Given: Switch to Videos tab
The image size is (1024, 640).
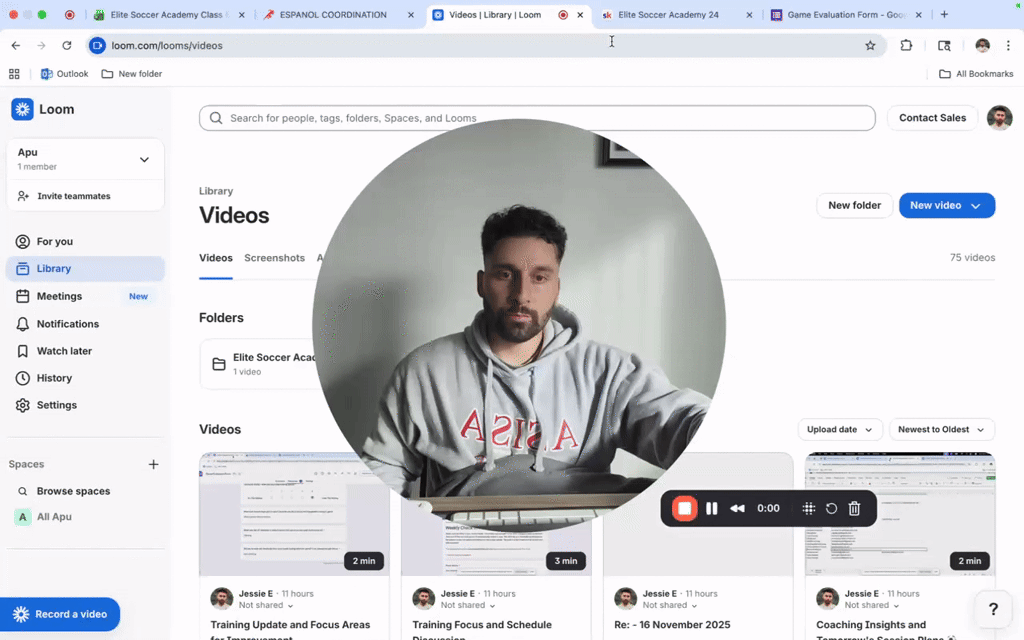Looking at the screenshot, I should pyautogui.click(x=216, y=258).
